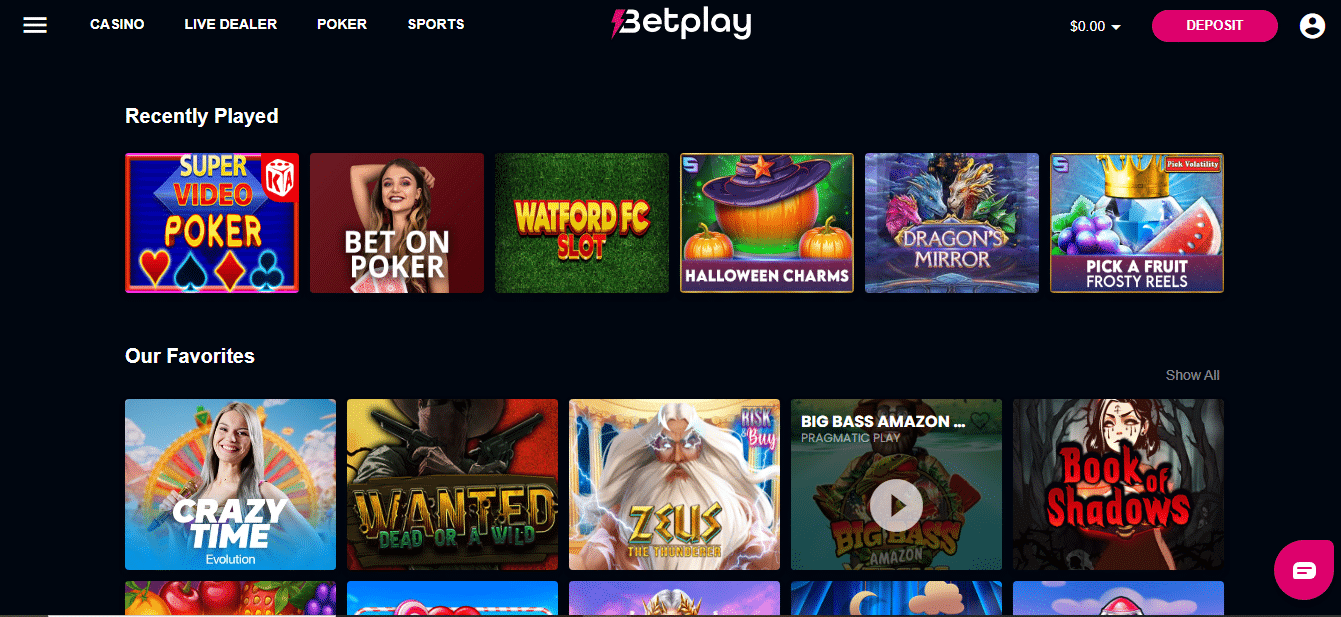
Task: Go to the Casino section
Action: click(117, 24)
